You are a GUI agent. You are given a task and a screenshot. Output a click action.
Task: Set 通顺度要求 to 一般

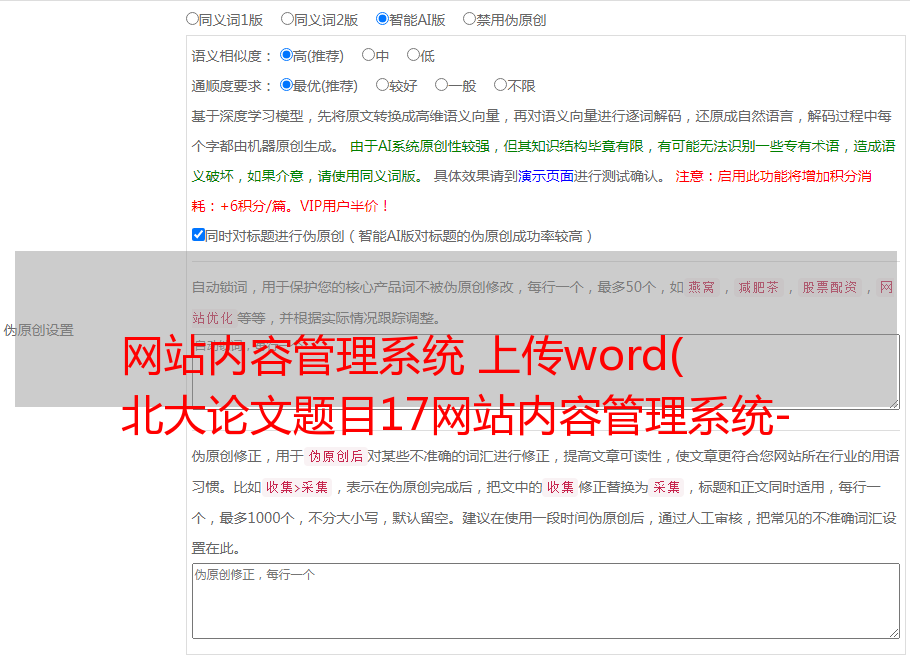pyautogui.click(x=442, y=85)
